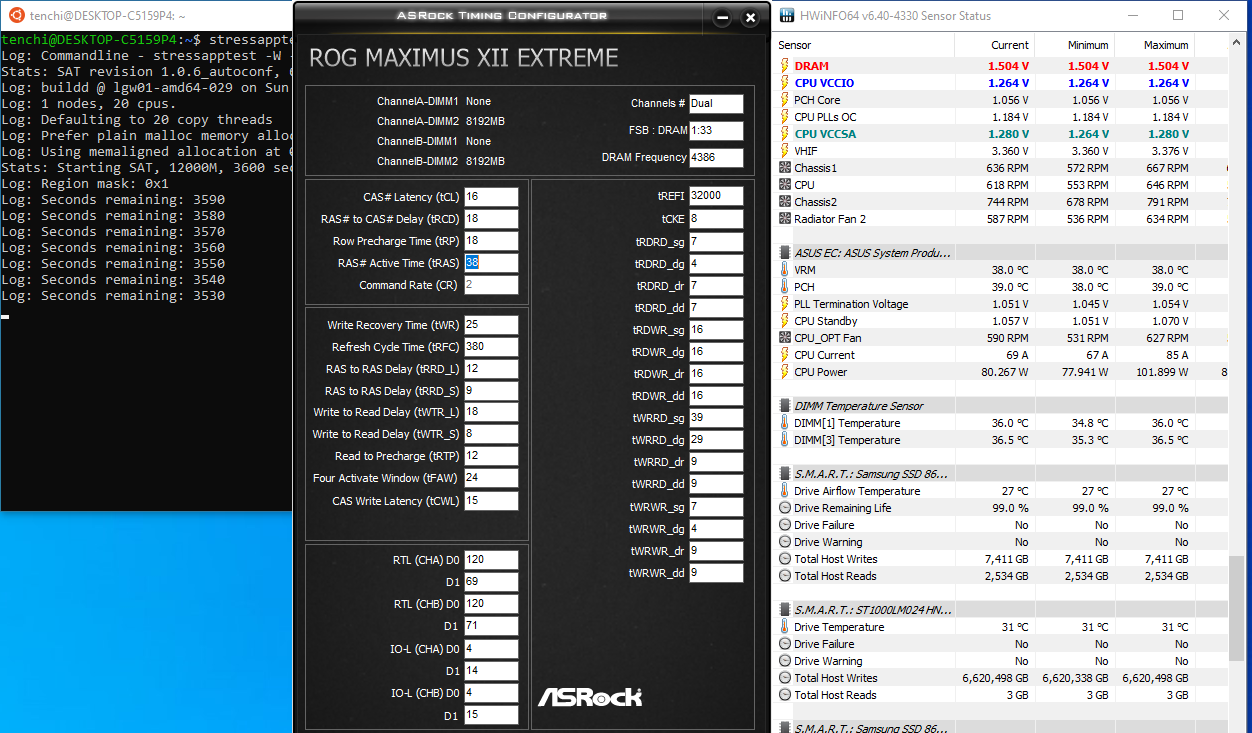
Task: Click the HWiNFO64 vertical scrollbar thumb
Action: click(x=1239, y=608)
